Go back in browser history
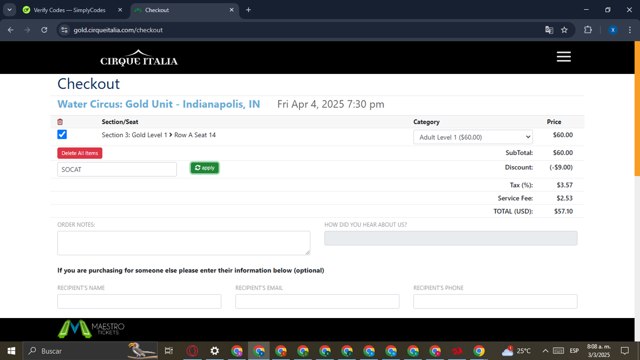The width and height of the screenshot is (640, 360). point(11,30)
